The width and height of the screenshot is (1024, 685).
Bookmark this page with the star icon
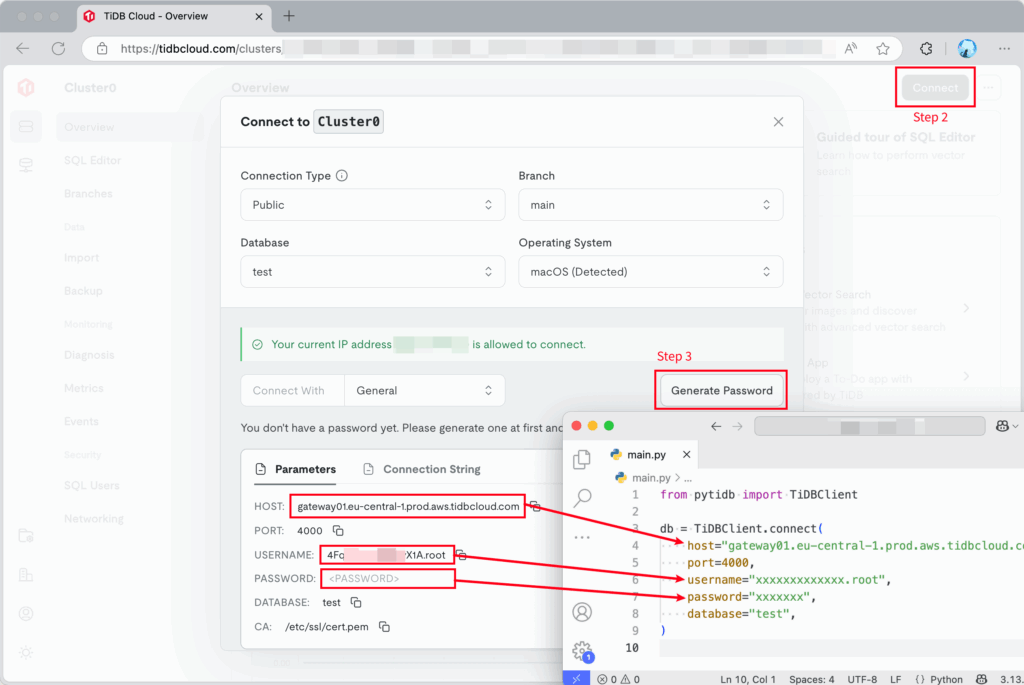click(883, 48)
